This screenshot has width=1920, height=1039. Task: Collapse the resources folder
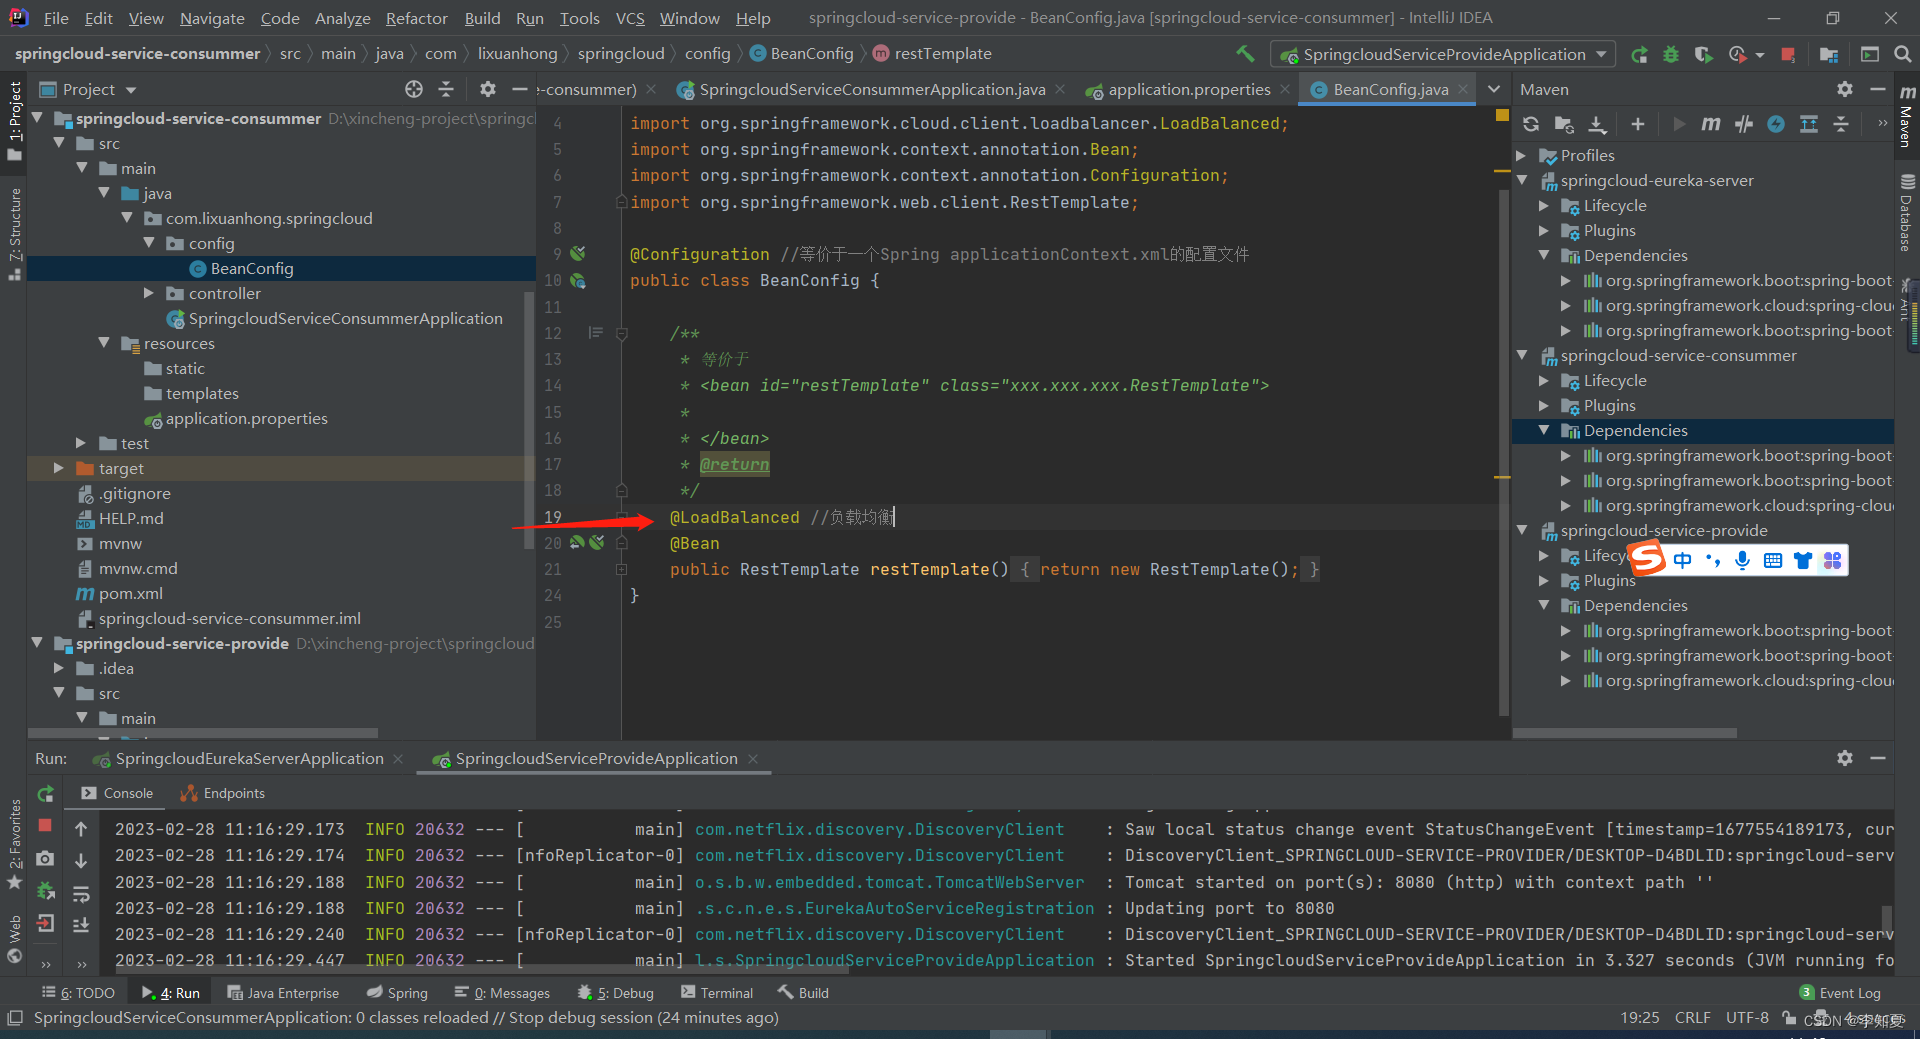(104, 343)
